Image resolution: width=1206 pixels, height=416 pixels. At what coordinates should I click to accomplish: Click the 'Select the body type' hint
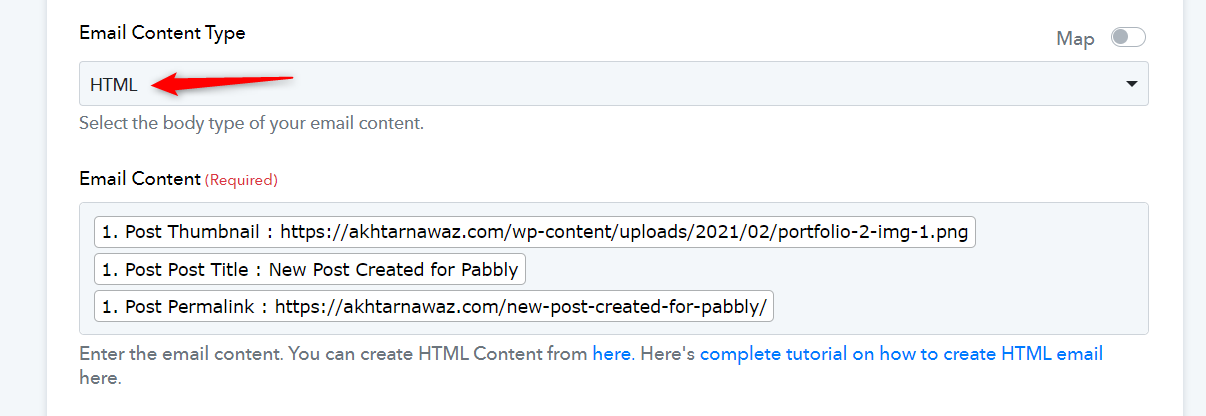[x=252, y=125]
